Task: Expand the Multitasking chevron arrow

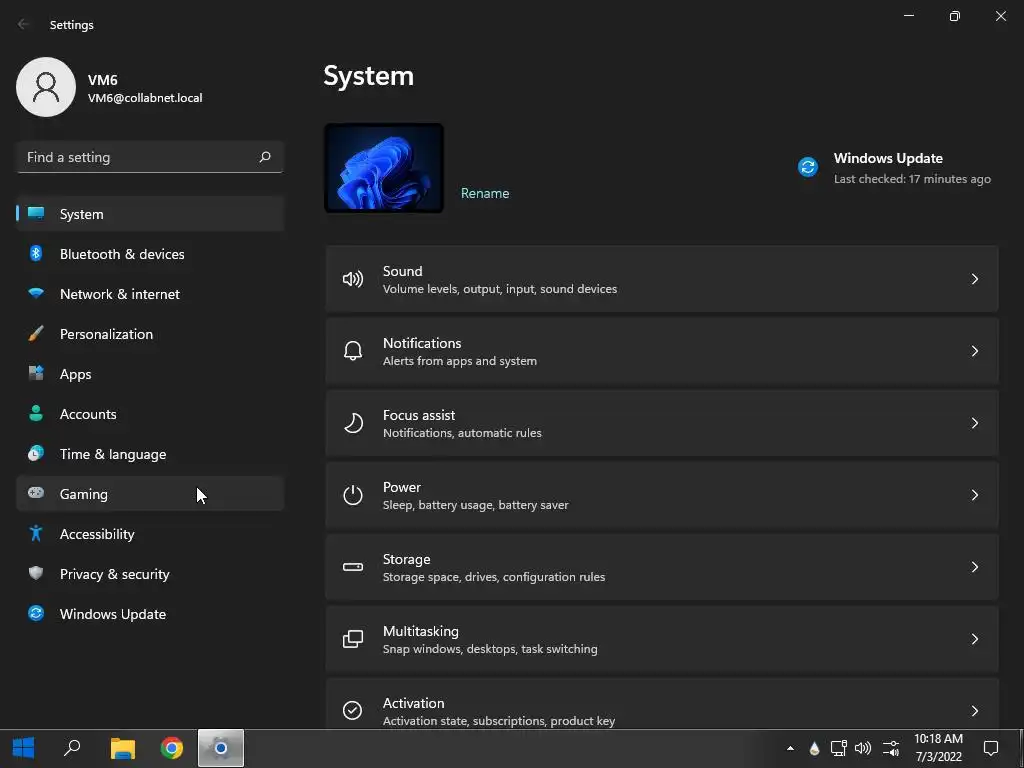Action: pyautogui.click(x=974, y=639)
